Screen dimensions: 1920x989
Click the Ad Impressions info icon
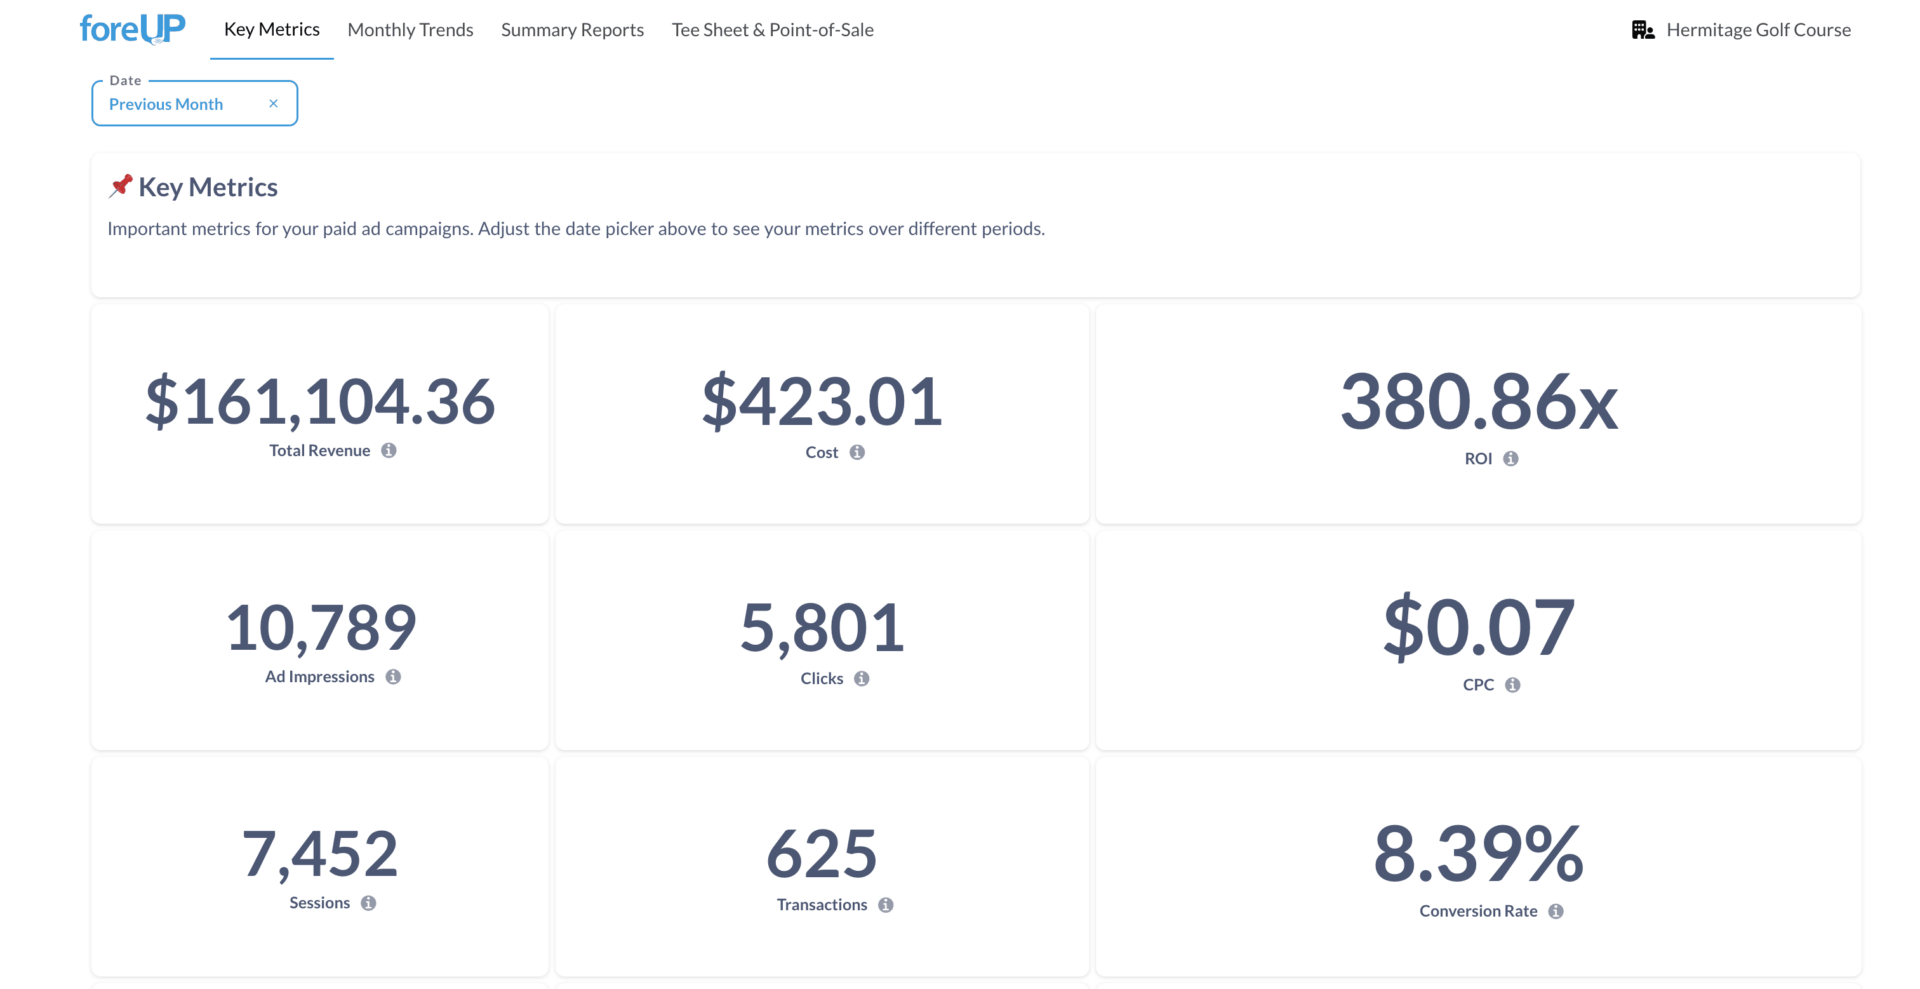click(x=393, y=677)
